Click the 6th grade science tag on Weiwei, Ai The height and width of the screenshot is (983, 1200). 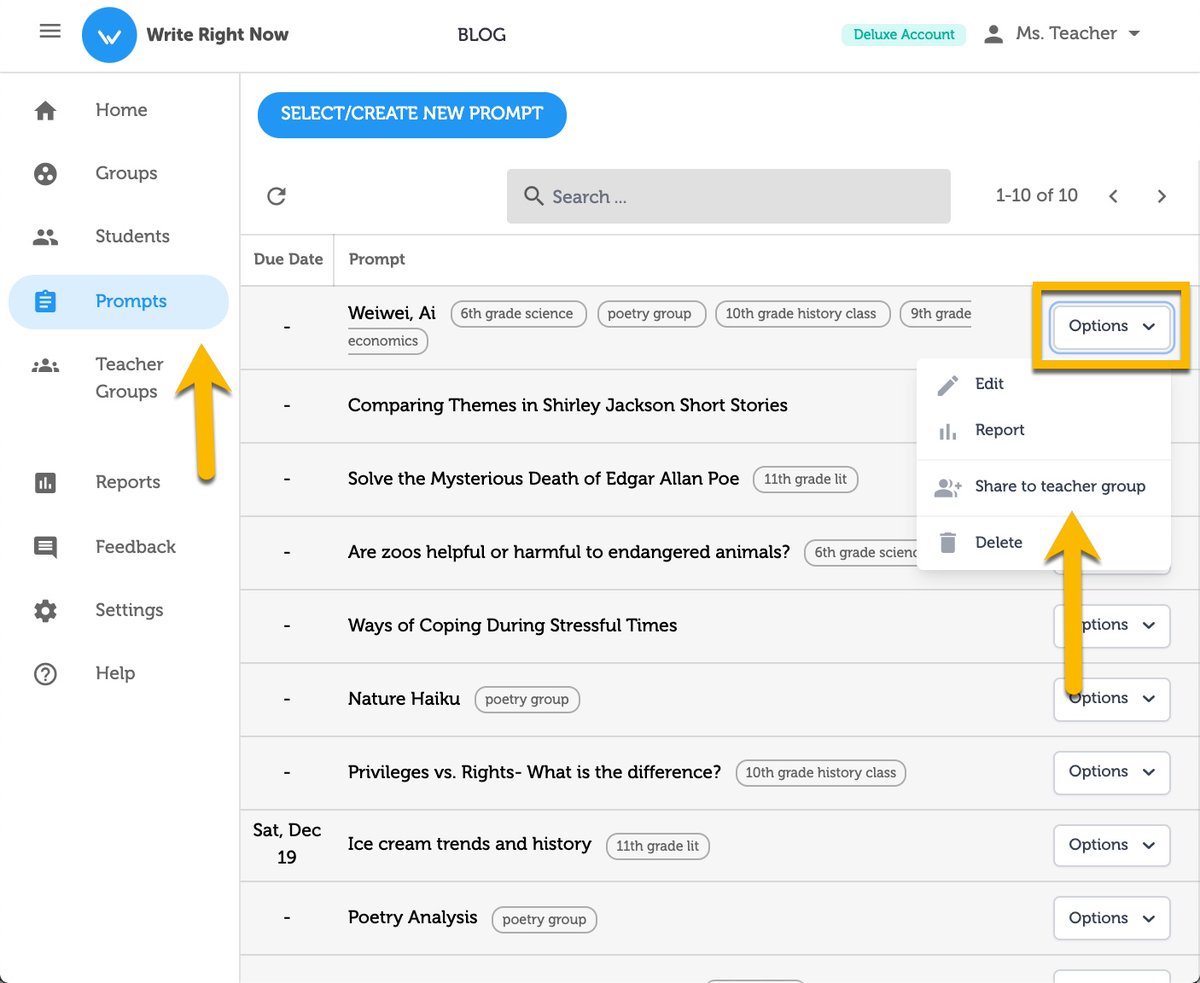click(x=517, y=314)
